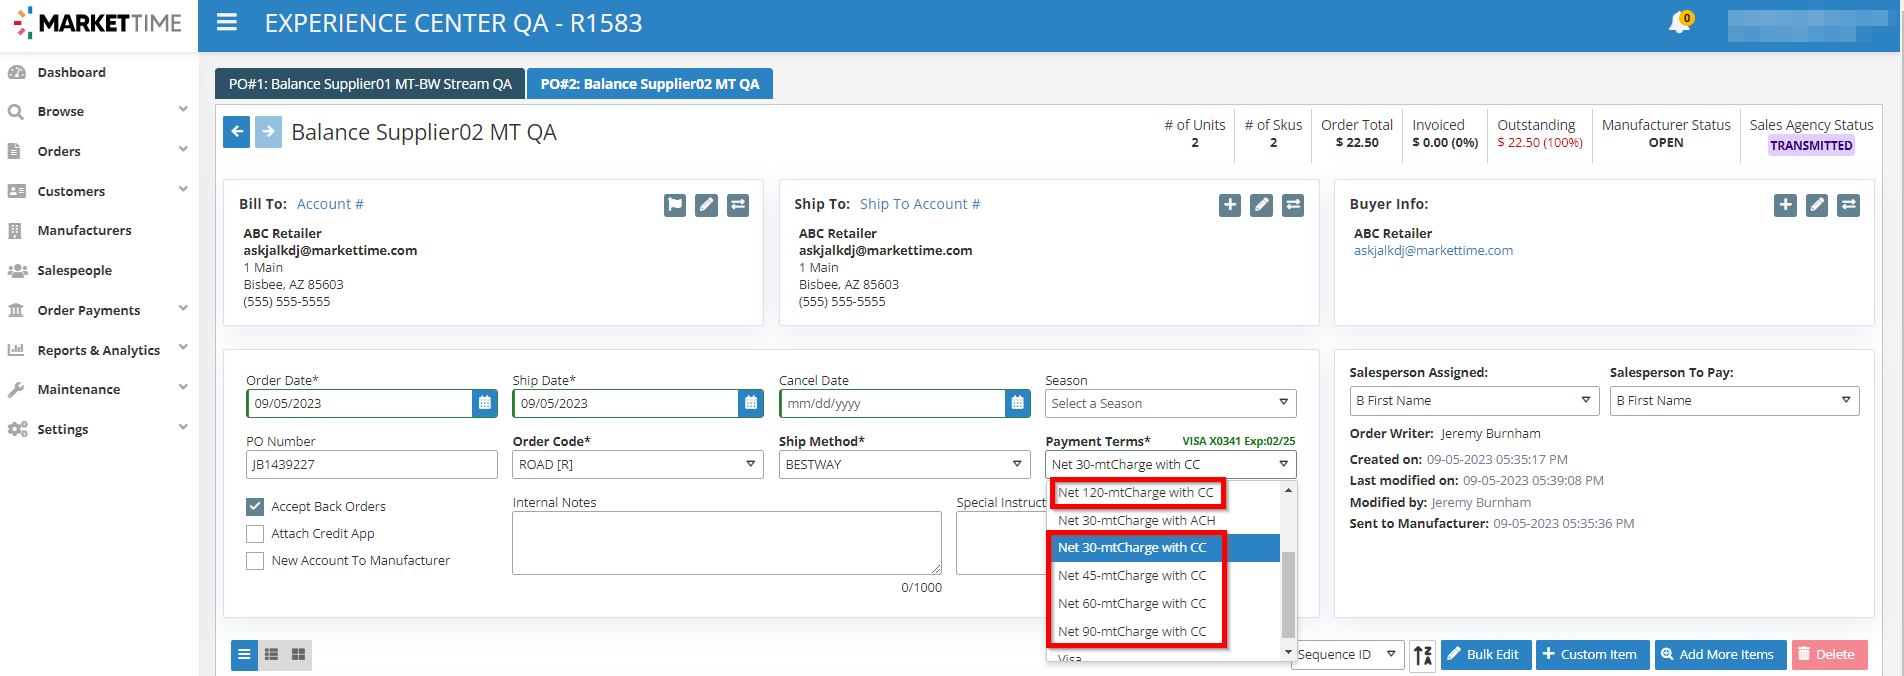The height and width of the screenshot is (676, 1904).
Task: Select Net 30-mtCharge with ACH option
Action: (1137, 520)
